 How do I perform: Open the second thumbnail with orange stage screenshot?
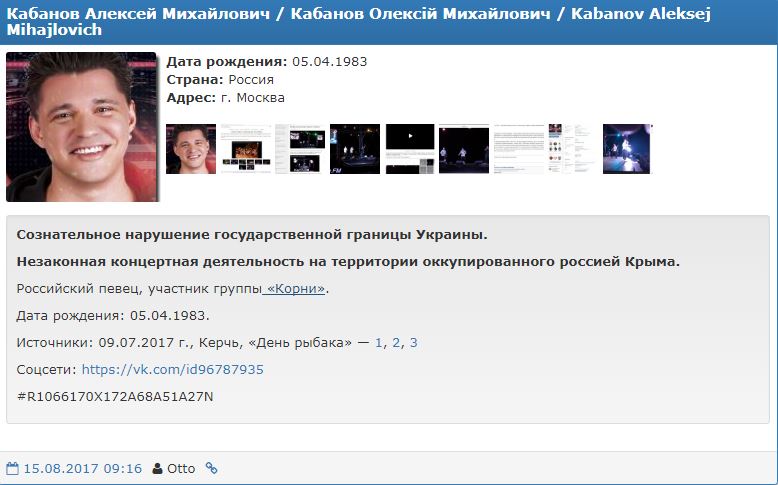(x=246, y=149)
